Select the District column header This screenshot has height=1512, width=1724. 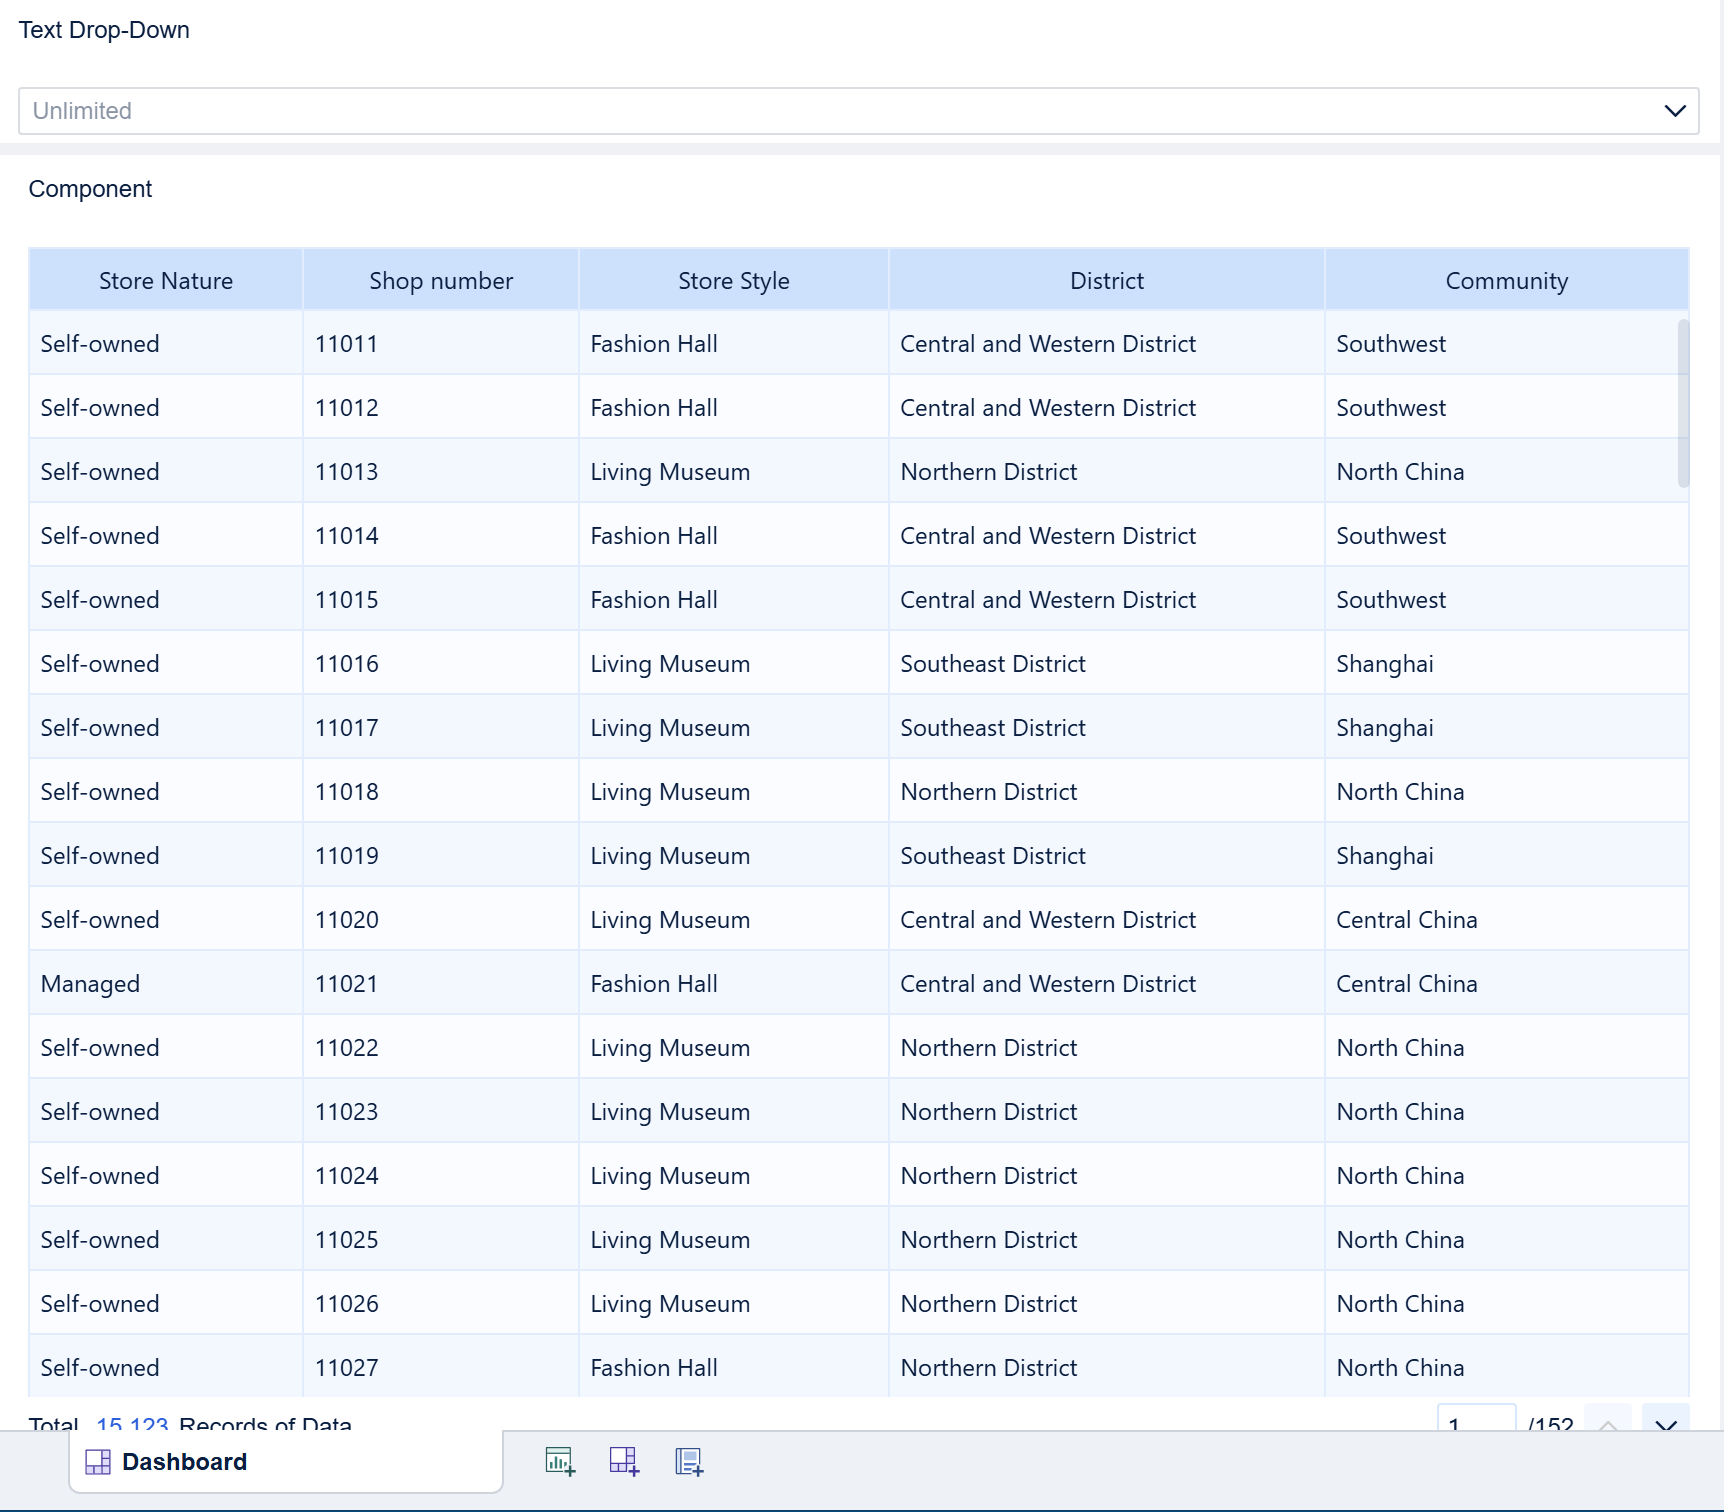click(1106, 280)
